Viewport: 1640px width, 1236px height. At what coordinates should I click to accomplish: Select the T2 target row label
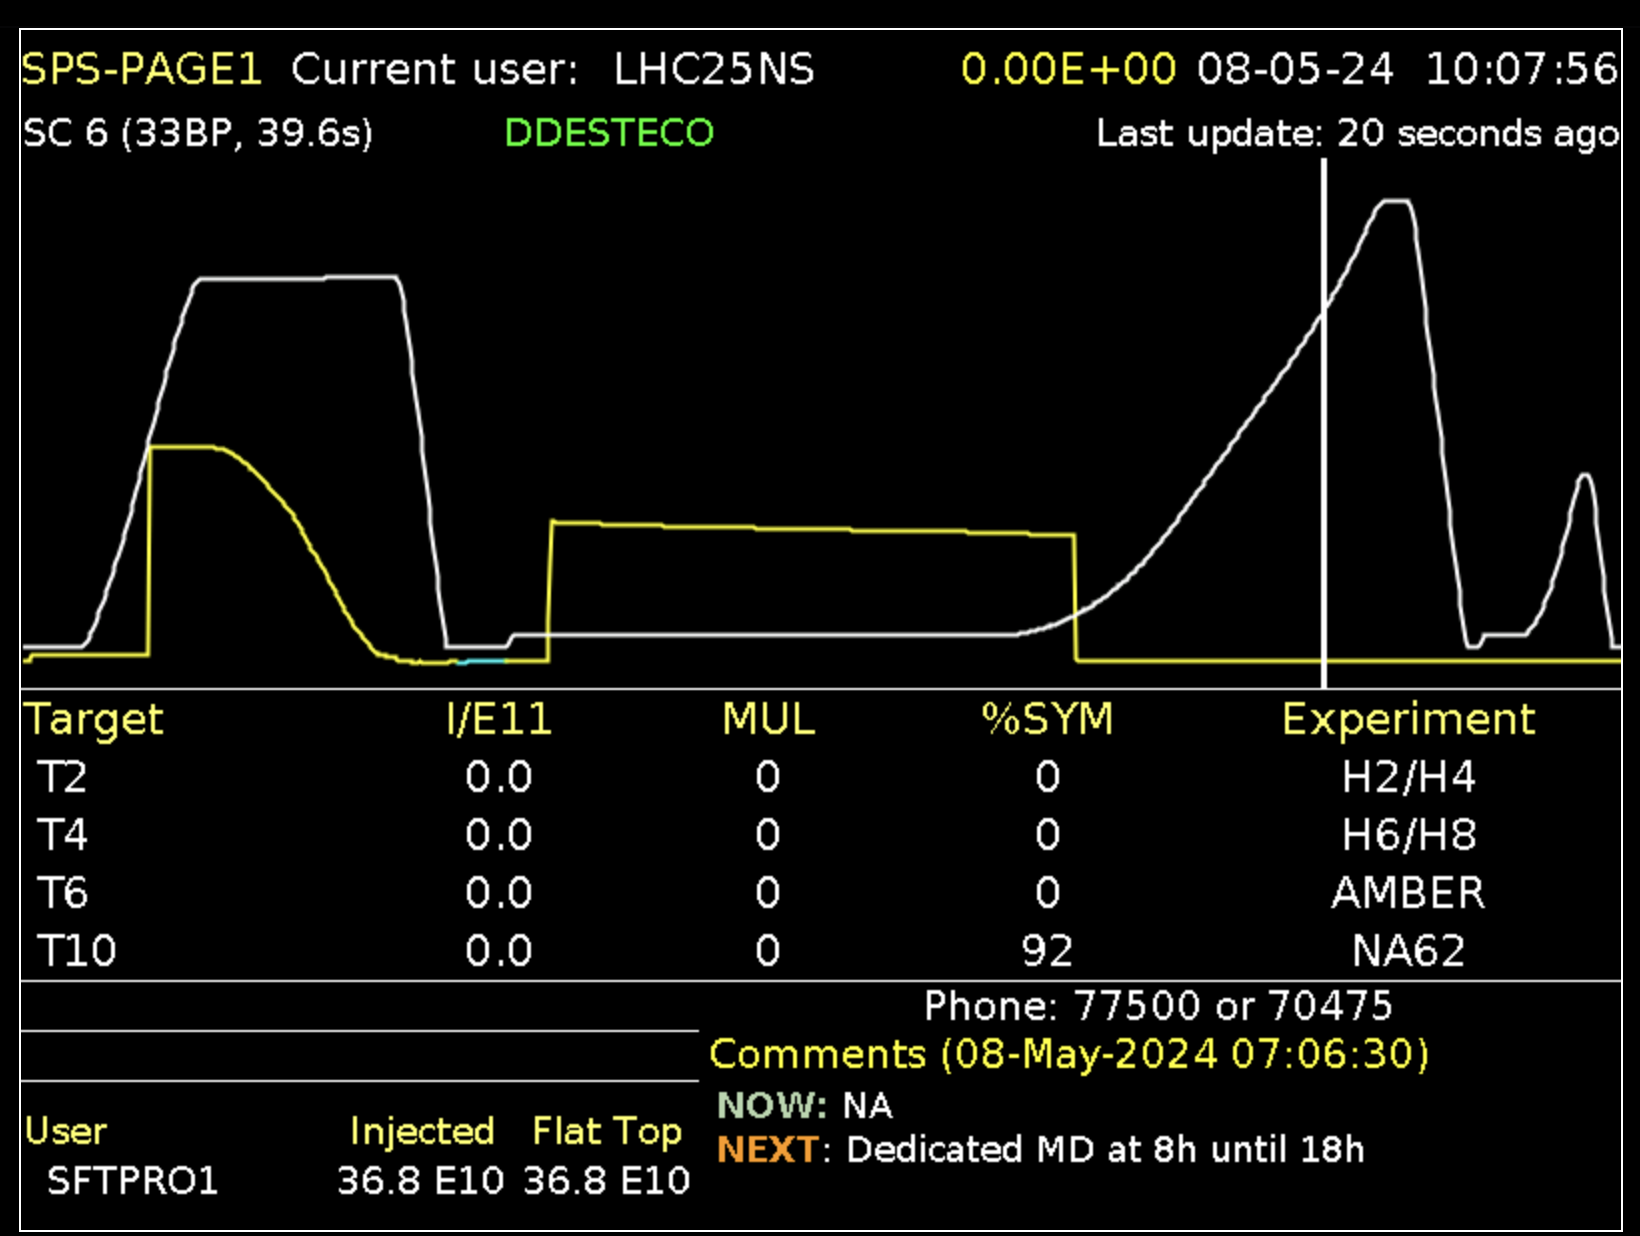point(62,777)
